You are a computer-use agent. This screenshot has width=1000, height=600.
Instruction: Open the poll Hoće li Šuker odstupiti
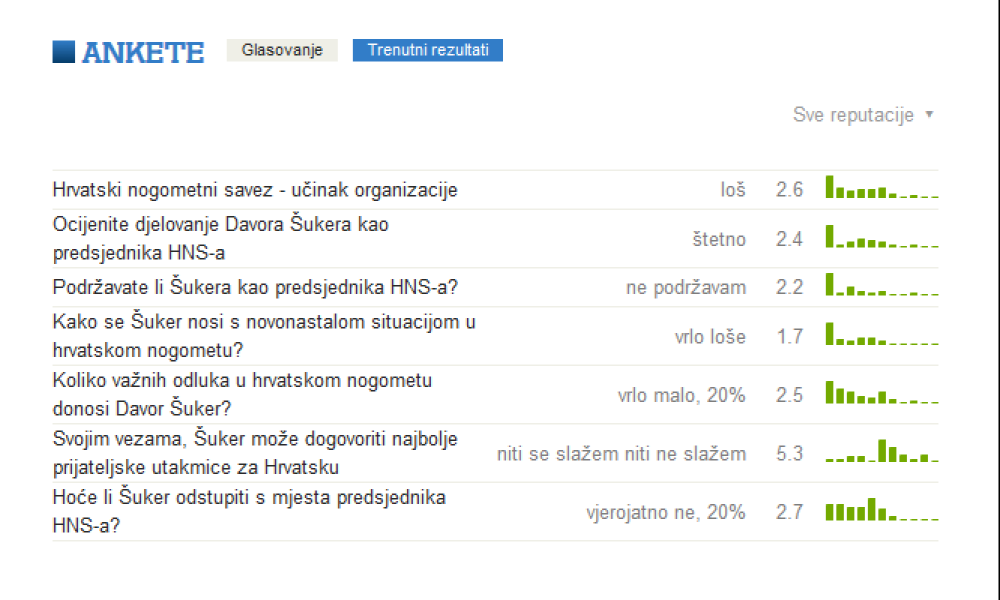pos(249,511)
